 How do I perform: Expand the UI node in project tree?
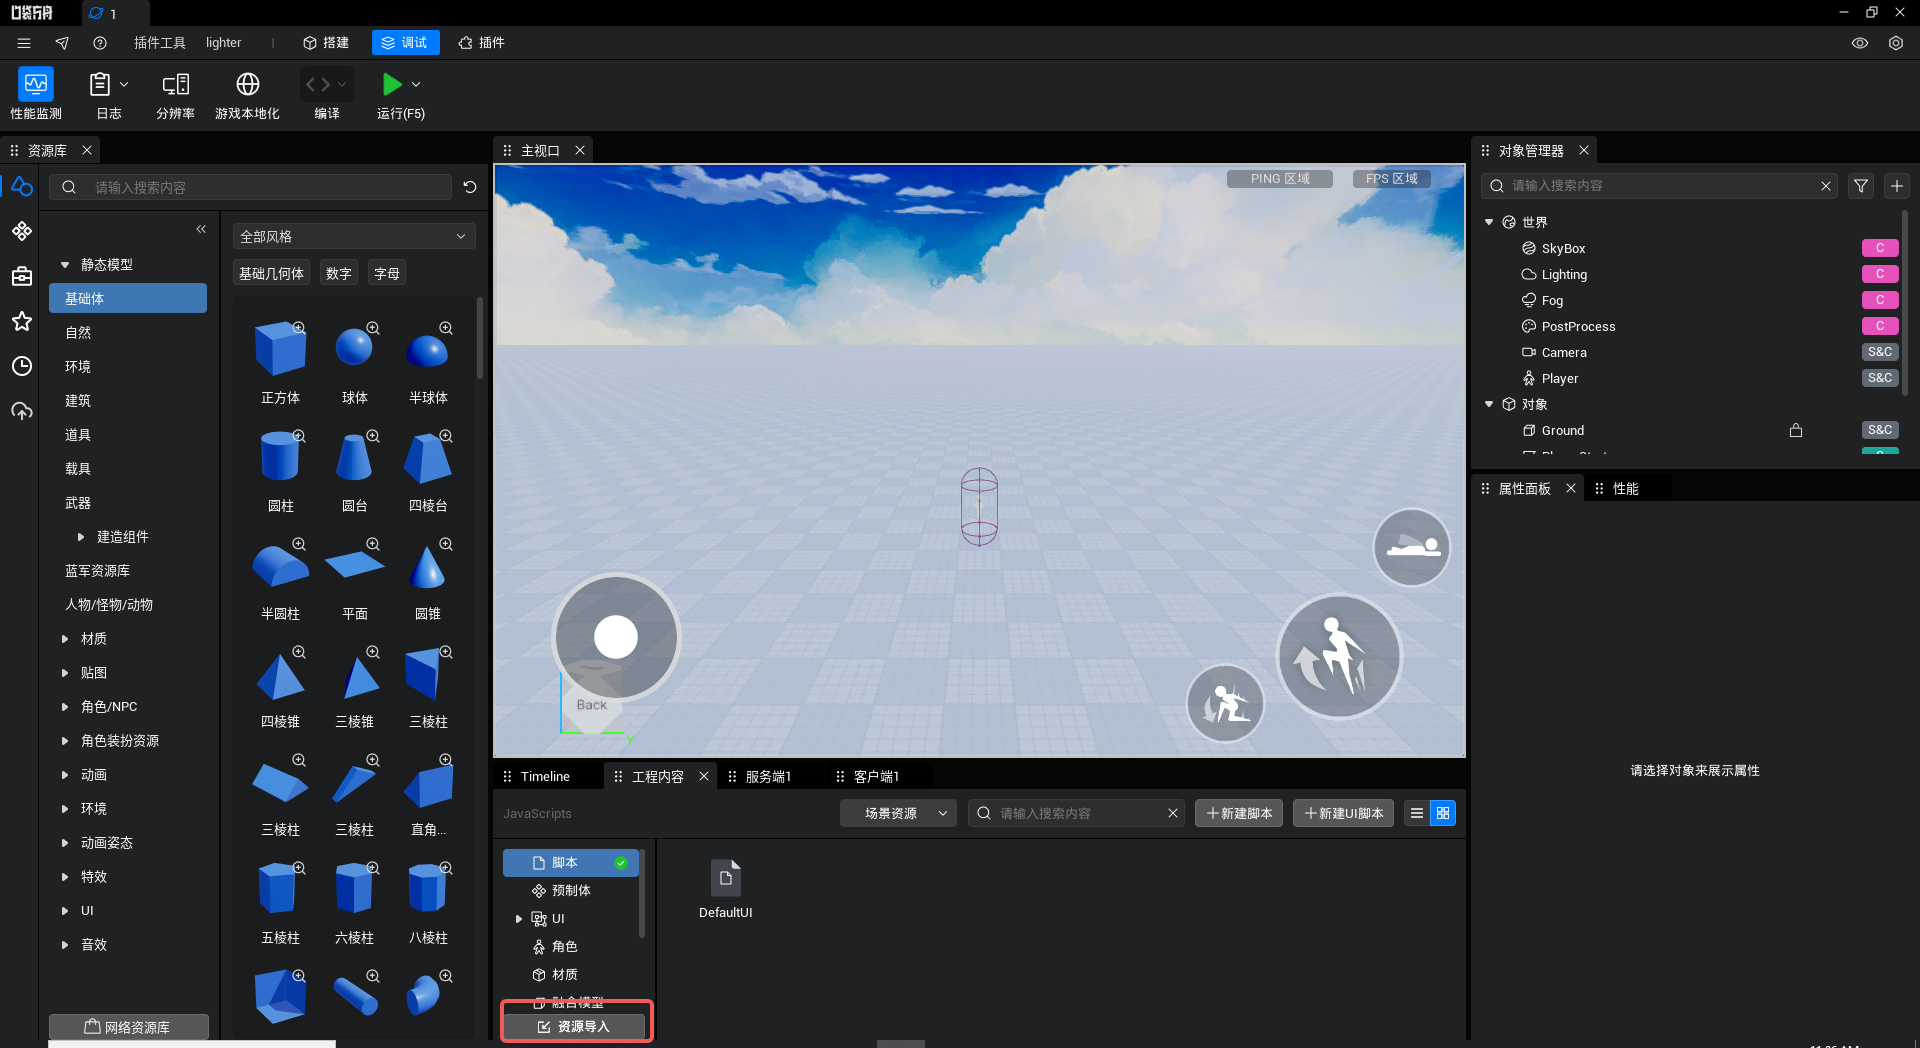pyautogui.click(x=518, y=918)
